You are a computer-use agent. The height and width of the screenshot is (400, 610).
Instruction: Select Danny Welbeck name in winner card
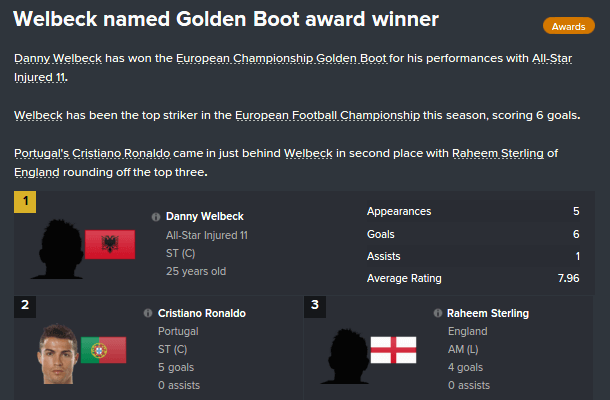click(205, 216)
